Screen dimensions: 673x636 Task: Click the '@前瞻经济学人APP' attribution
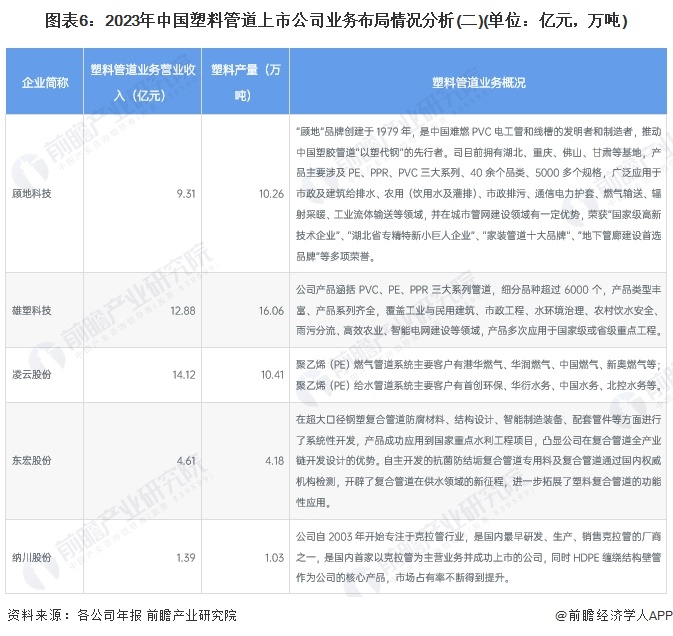pos(614,615)
